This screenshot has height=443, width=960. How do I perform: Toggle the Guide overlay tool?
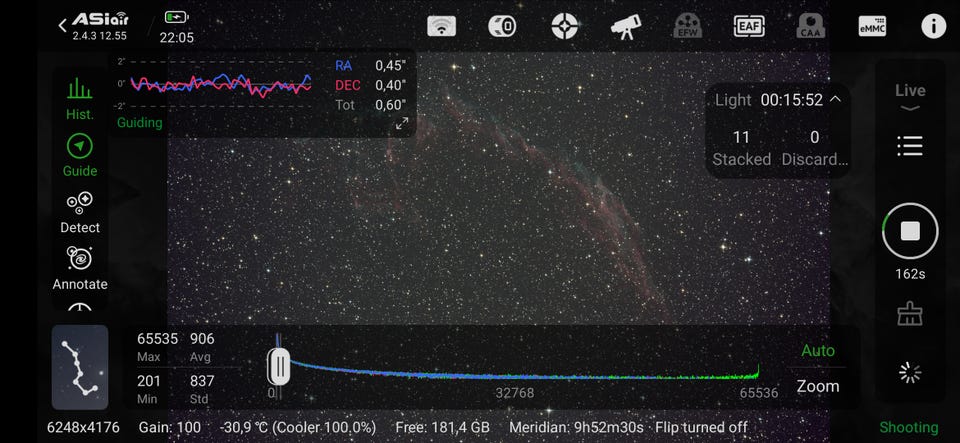tap(80, 156)
